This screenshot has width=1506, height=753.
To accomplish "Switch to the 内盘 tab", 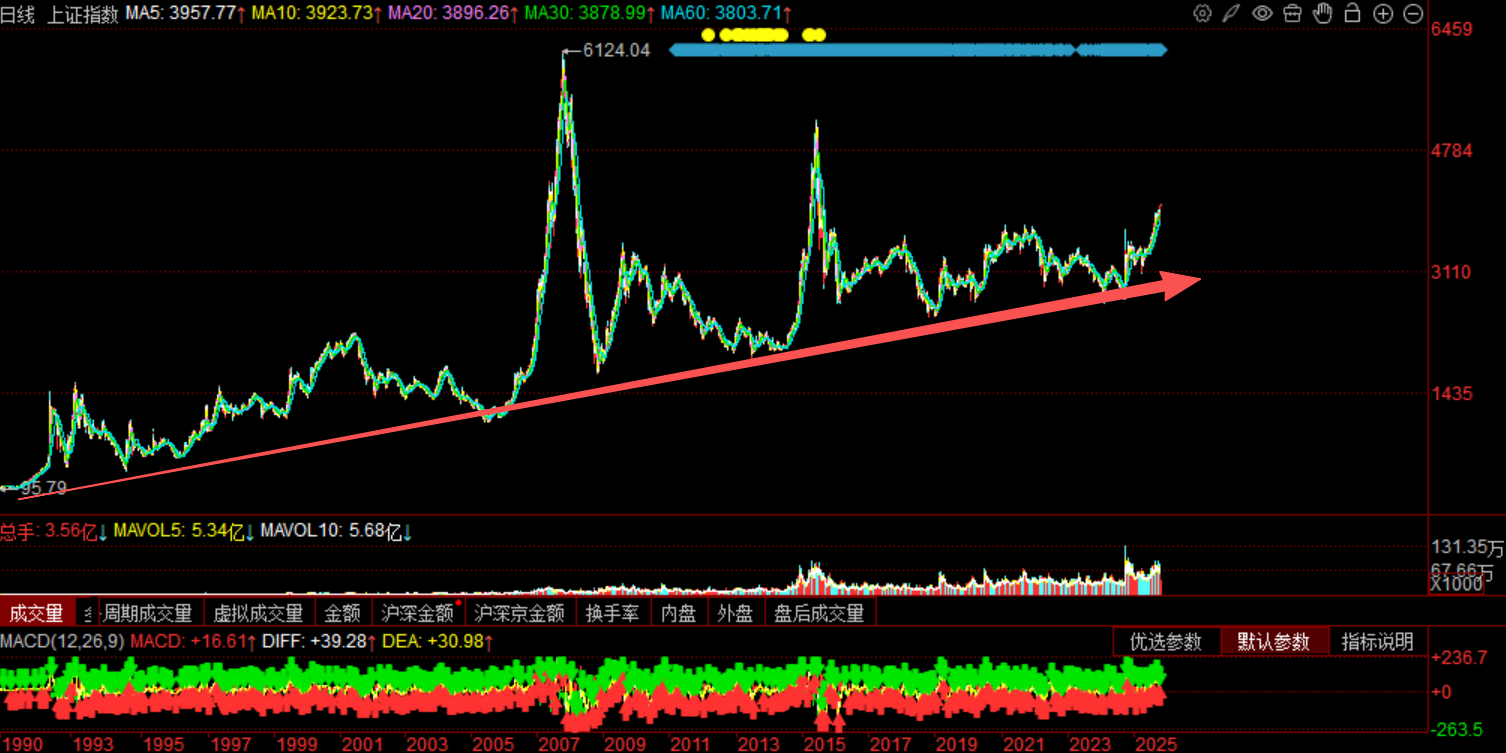I will [679, 613].
